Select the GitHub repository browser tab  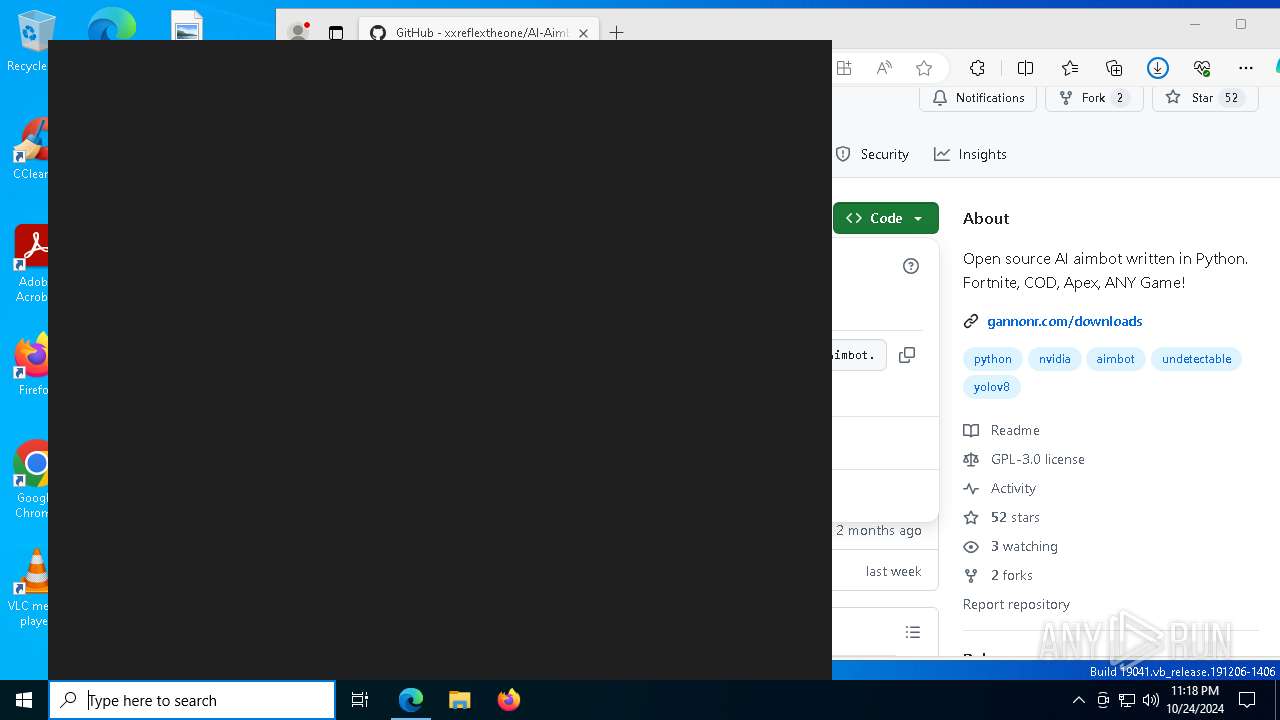(x=478, y=33)
